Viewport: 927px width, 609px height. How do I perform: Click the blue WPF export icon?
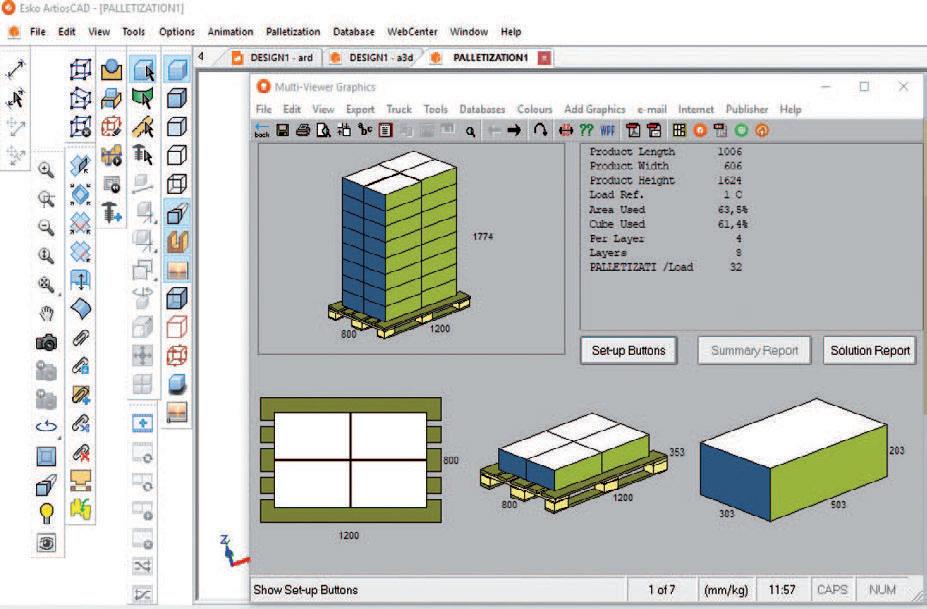pyautogui.click(x=607, y=130)
